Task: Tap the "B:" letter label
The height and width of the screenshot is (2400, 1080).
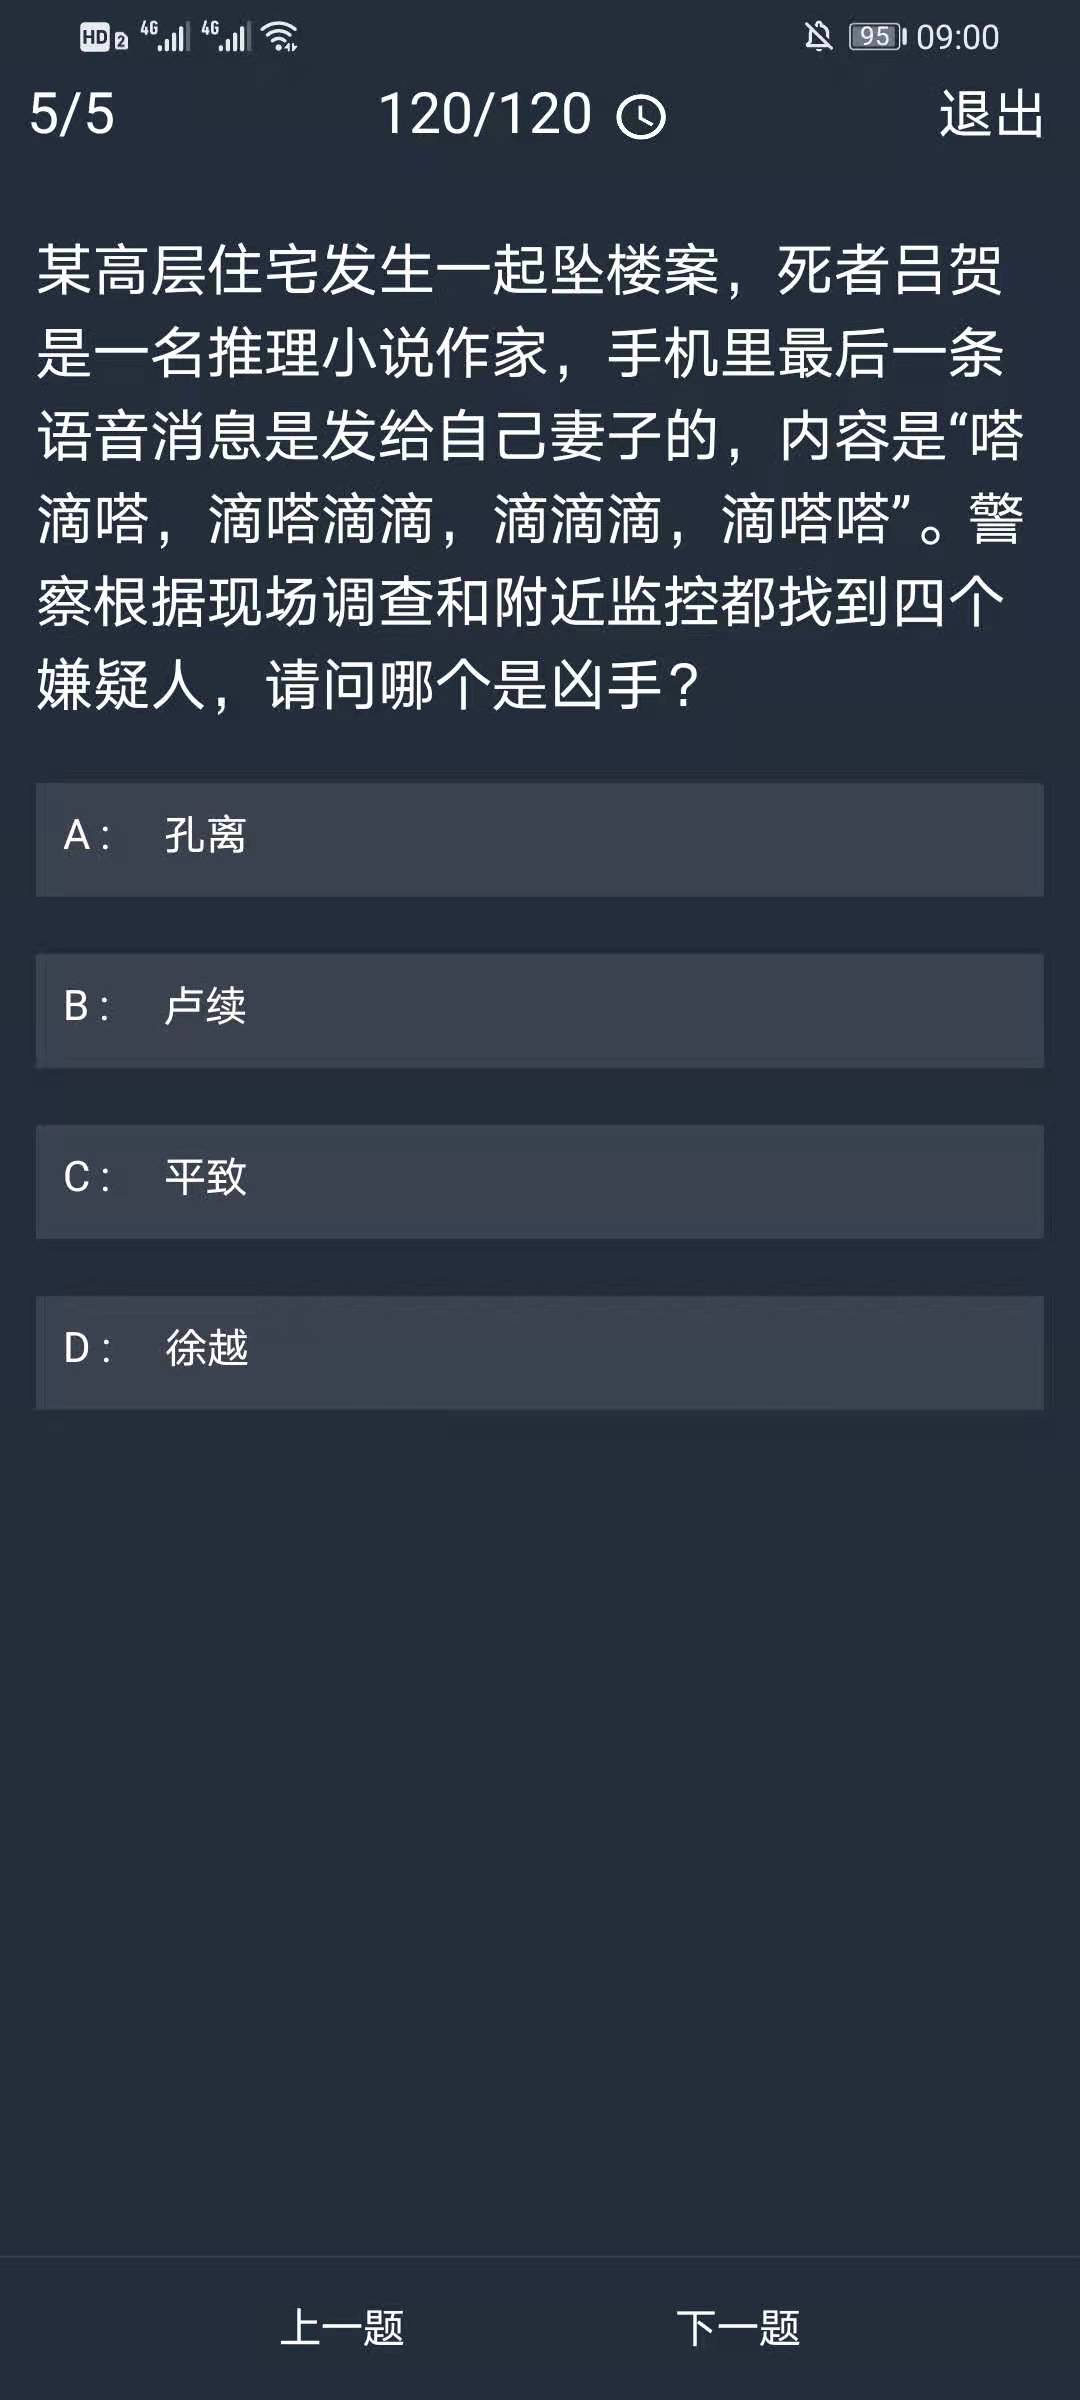Action: tap(86, 1006)
